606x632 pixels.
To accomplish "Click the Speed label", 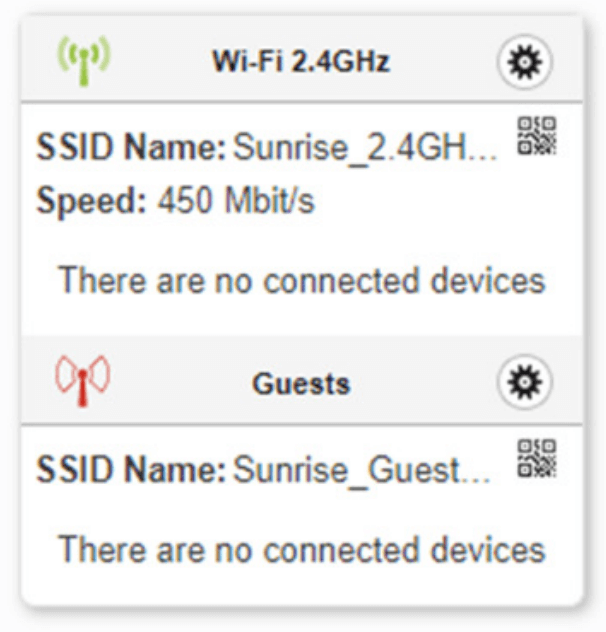I will coord(92,202).
